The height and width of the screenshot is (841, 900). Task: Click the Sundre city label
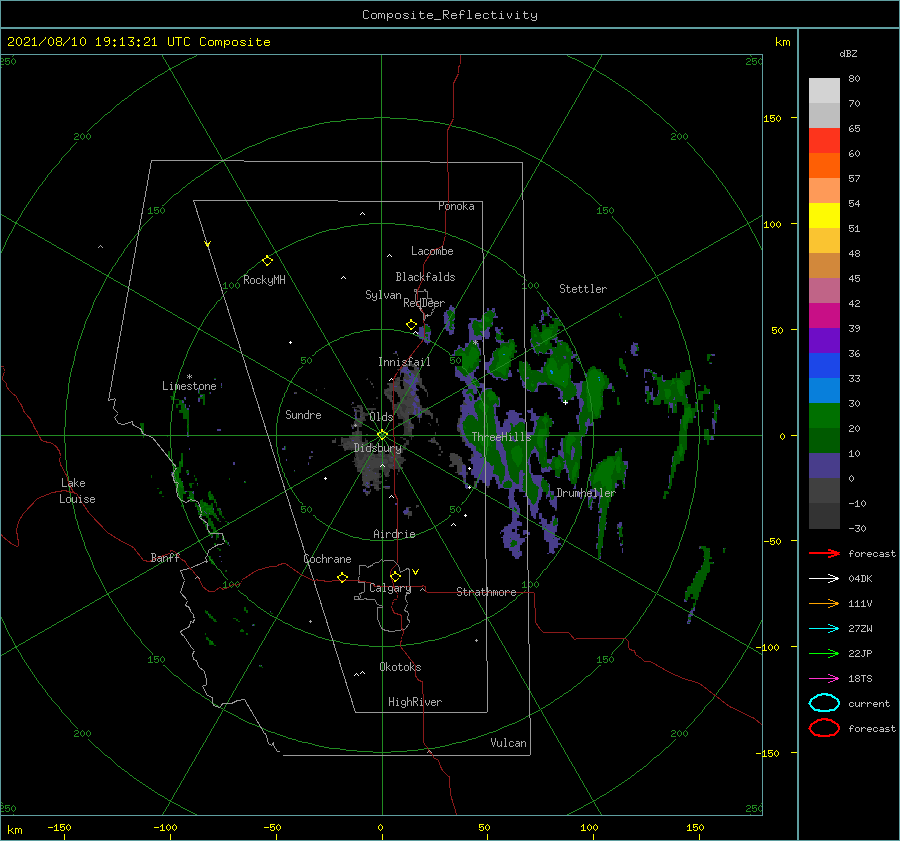(x=303, y=414)
